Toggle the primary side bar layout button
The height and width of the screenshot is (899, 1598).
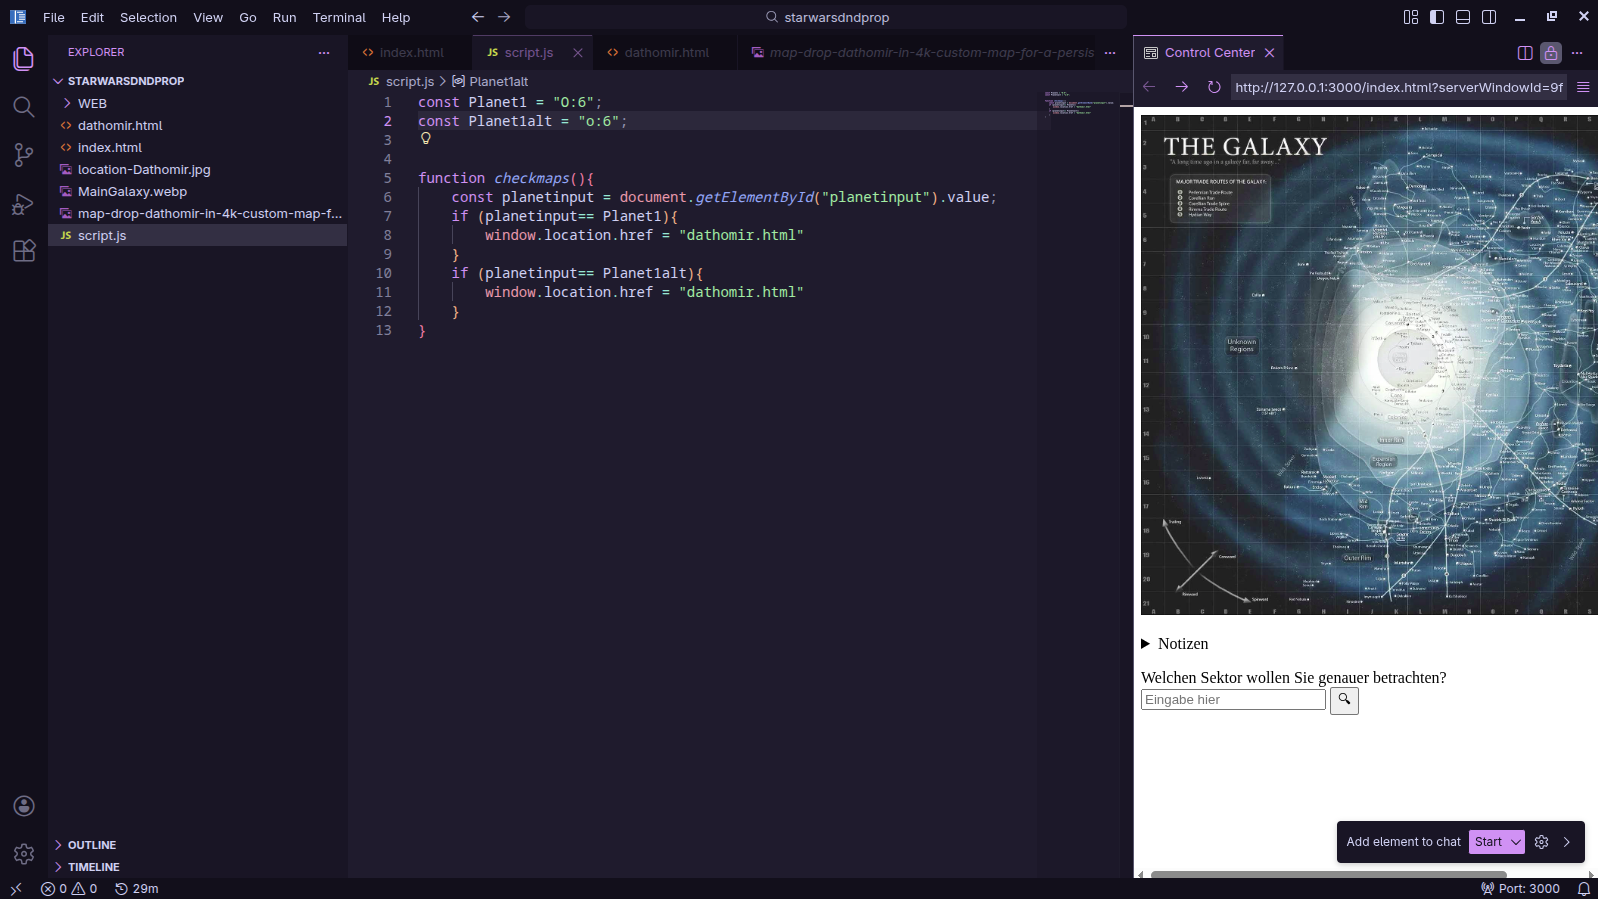[1437, 17]
